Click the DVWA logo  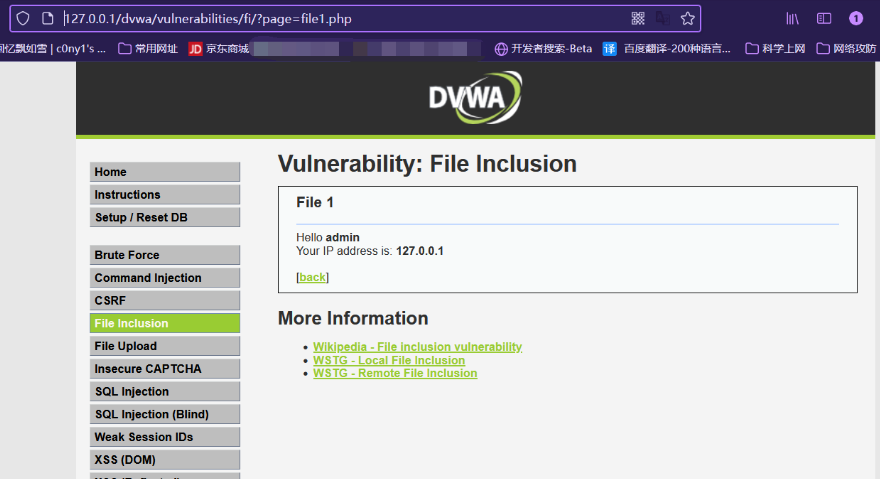475,97
